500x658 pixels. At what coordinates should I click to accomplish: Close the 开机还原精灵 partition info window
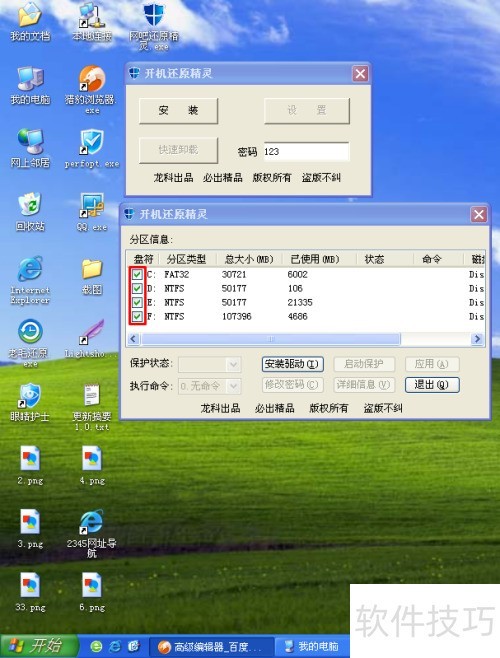[479, 215]
